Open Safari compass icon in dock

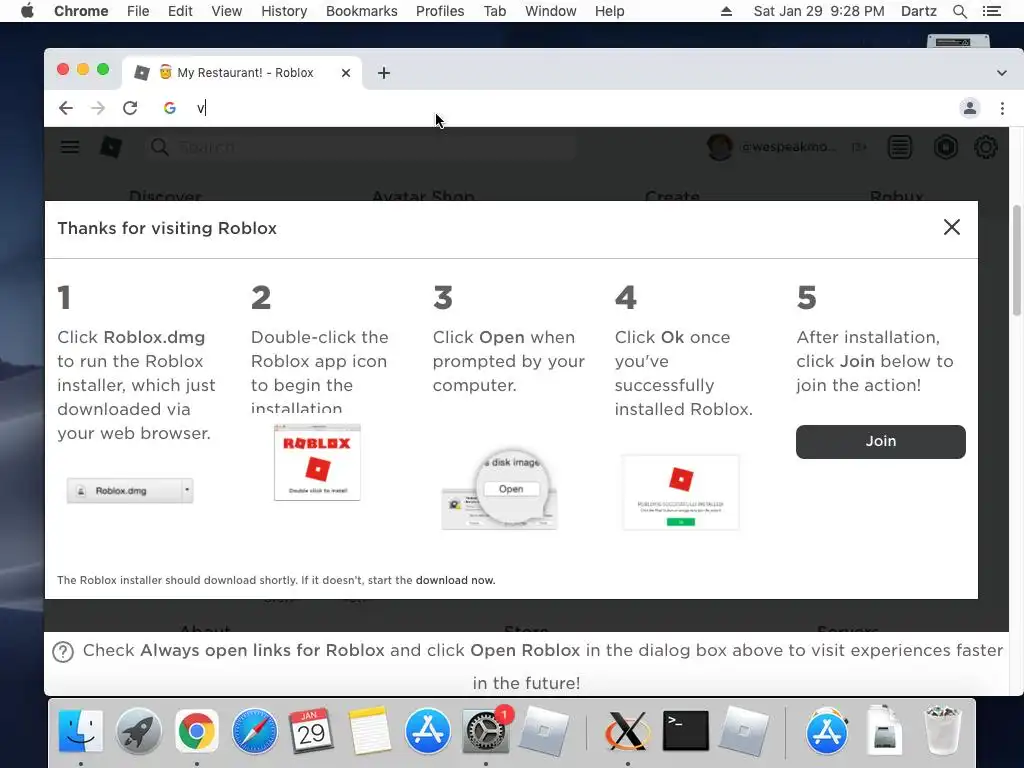click(x=254, y=731)
